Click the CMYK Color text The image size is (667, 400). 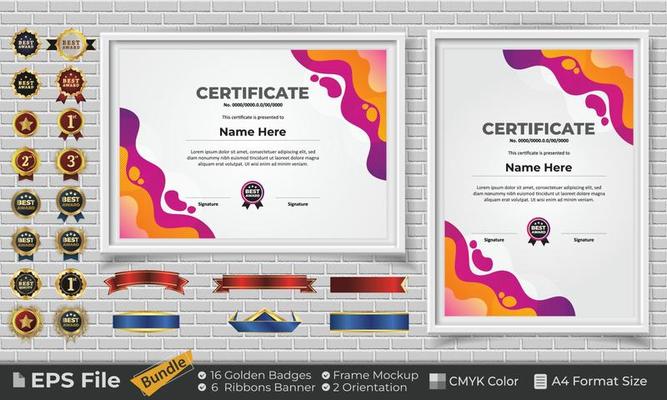[484, 381]
